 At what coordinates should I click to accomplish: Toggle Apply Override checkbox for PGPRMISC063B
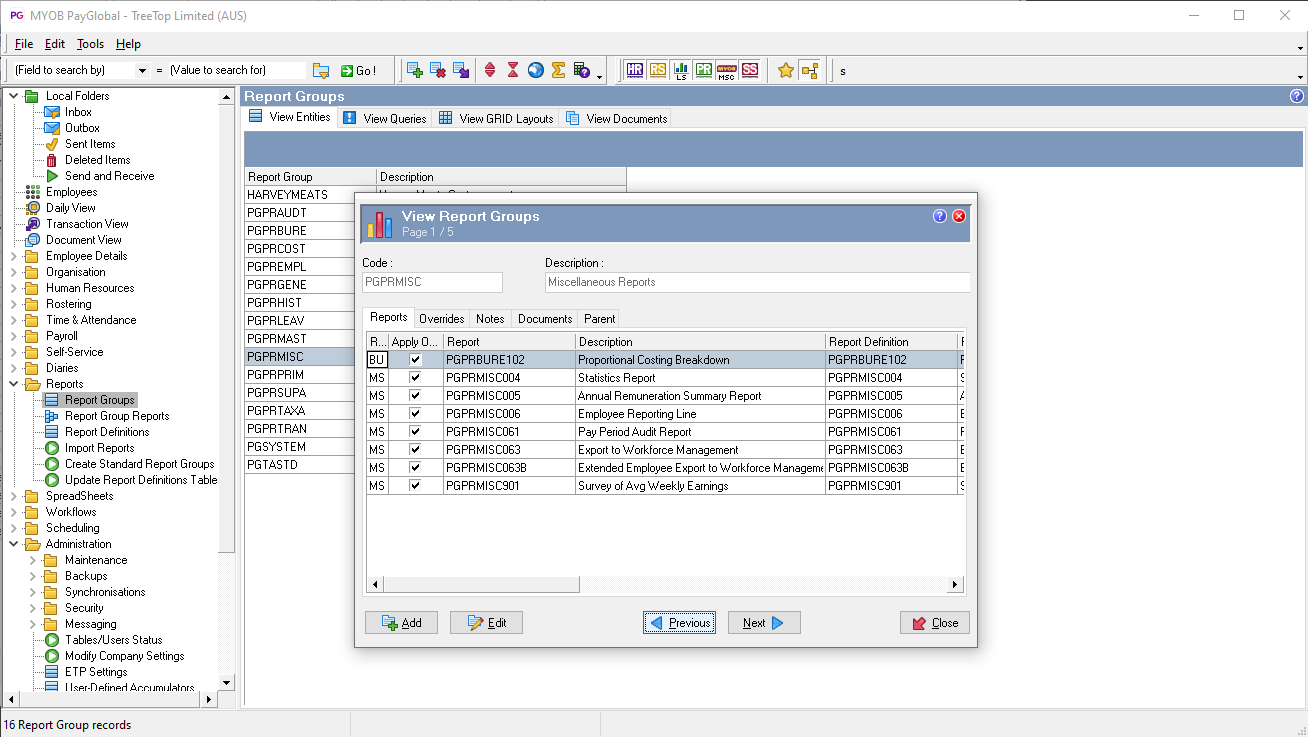pos(415,468)
